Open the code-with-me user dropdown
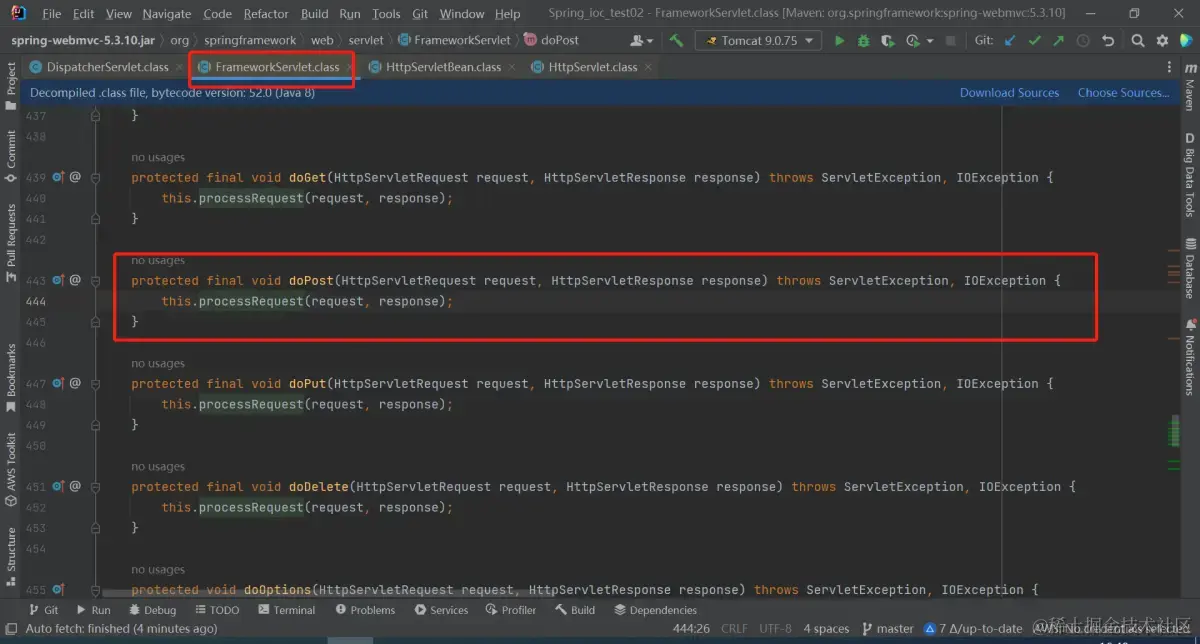The width and height of the screenshot is (1200, 644). (x=641, y=40)
